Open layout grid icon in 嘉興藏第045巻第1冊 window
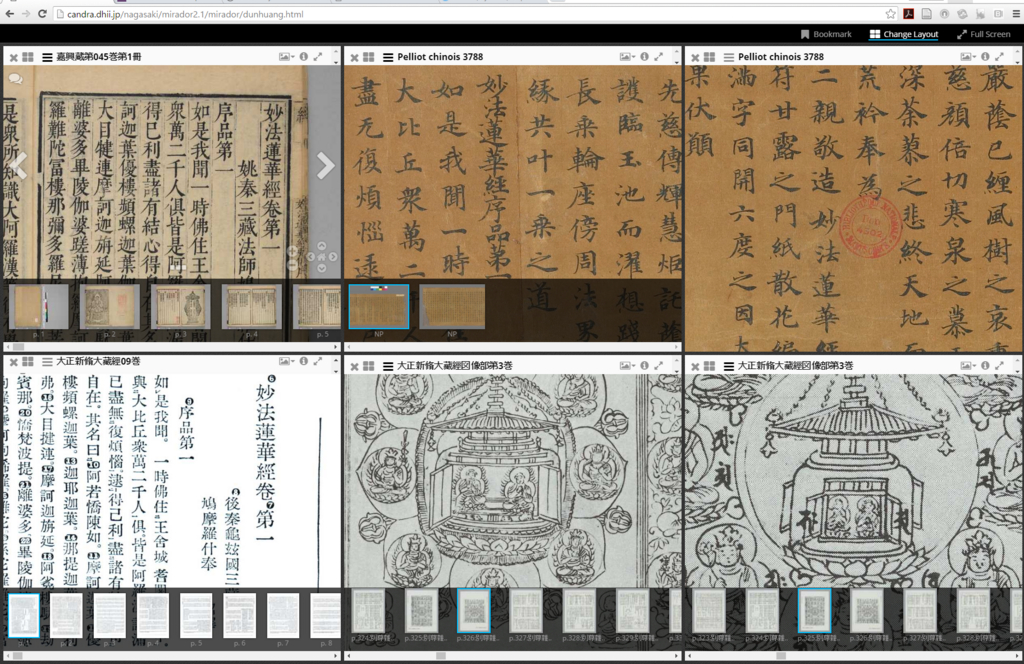1024x664 pixels. (28, 57)
